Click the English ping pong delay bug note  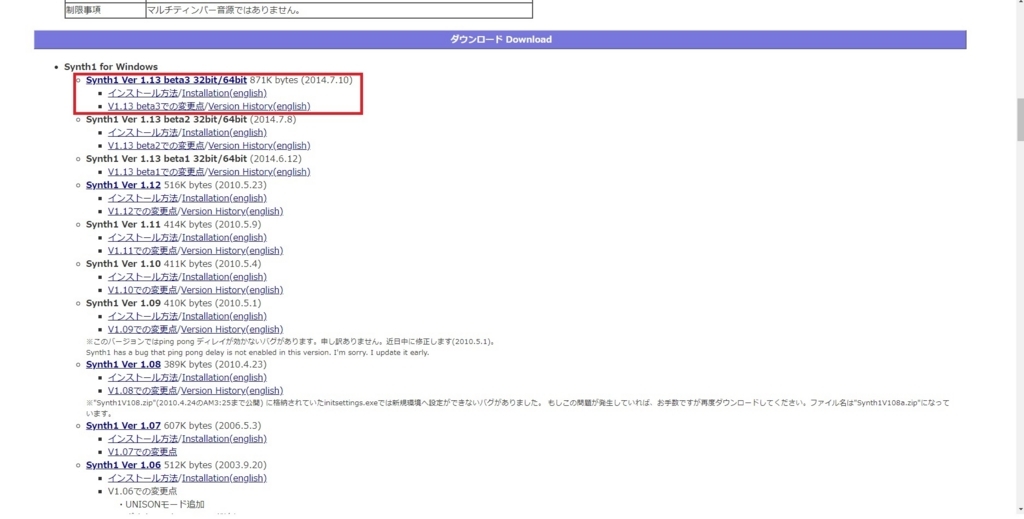pos(257,353)
